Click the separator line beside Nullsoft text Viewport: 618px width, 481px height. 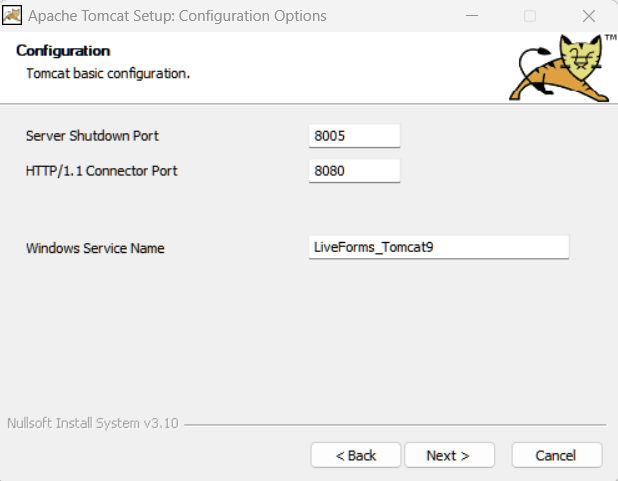395,424
